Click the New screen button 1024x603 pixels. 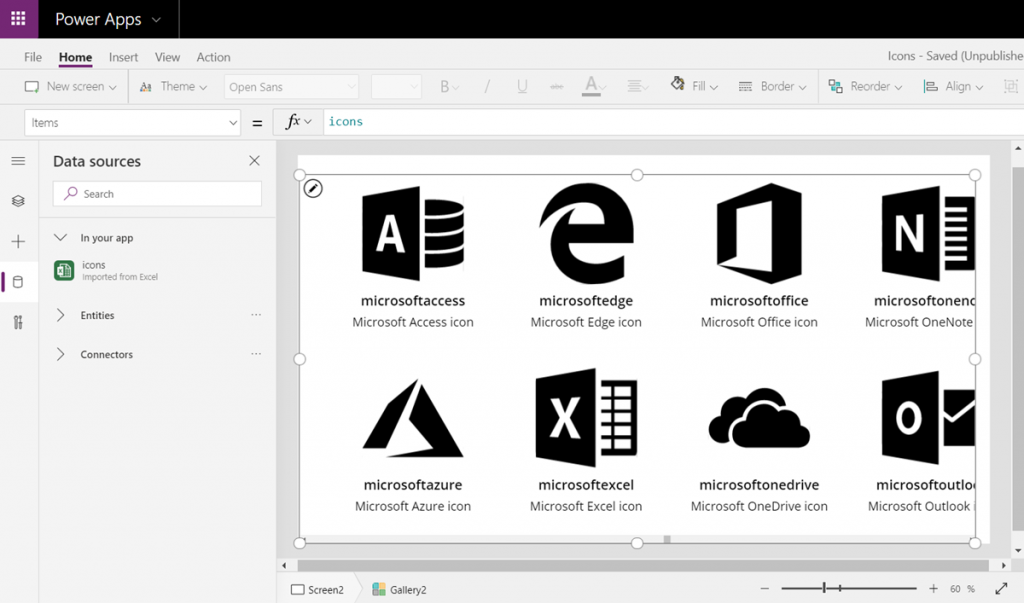tap(71, 86)
